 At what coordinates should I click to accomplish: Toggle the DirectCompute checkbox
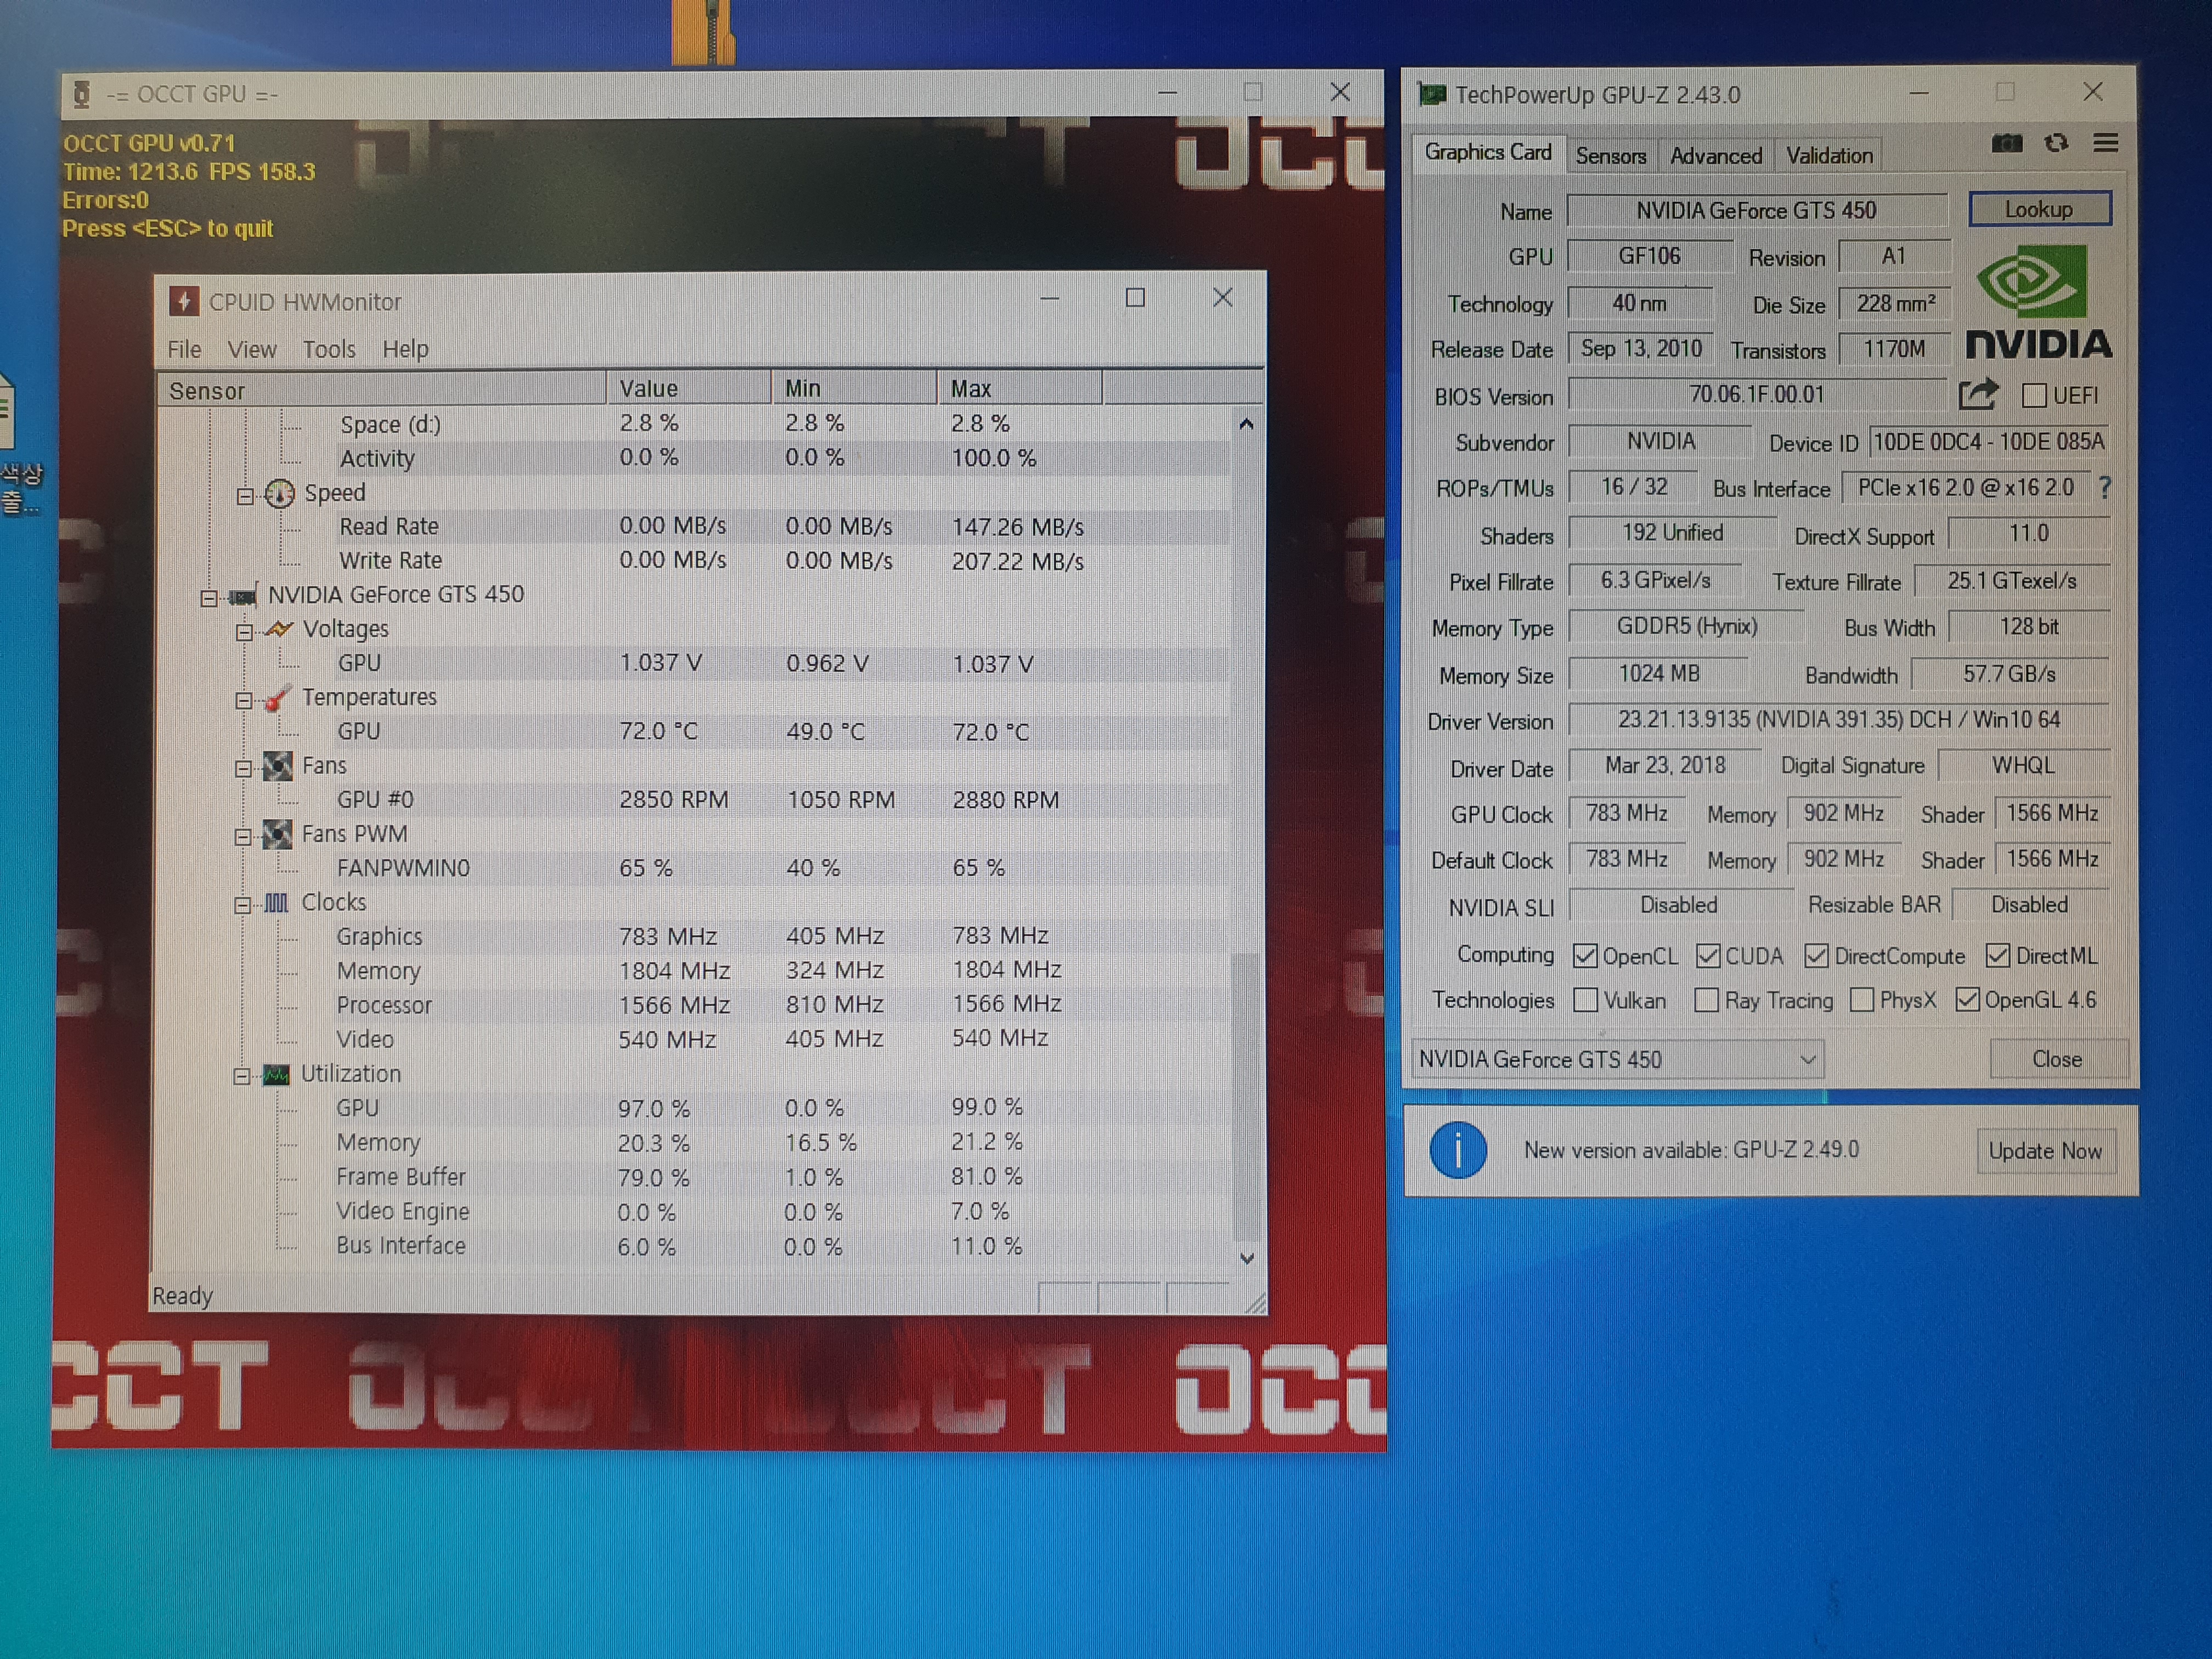pyautogui.click(x=1817, y=956)
